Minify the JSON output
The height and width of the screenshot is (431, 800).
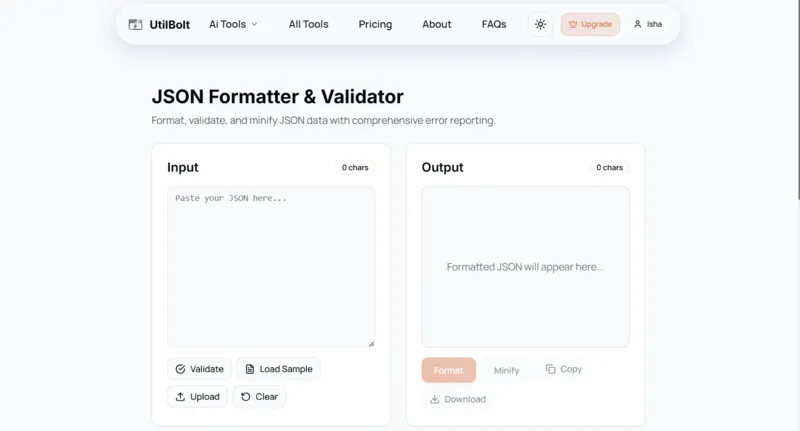(x=506, y=370)
